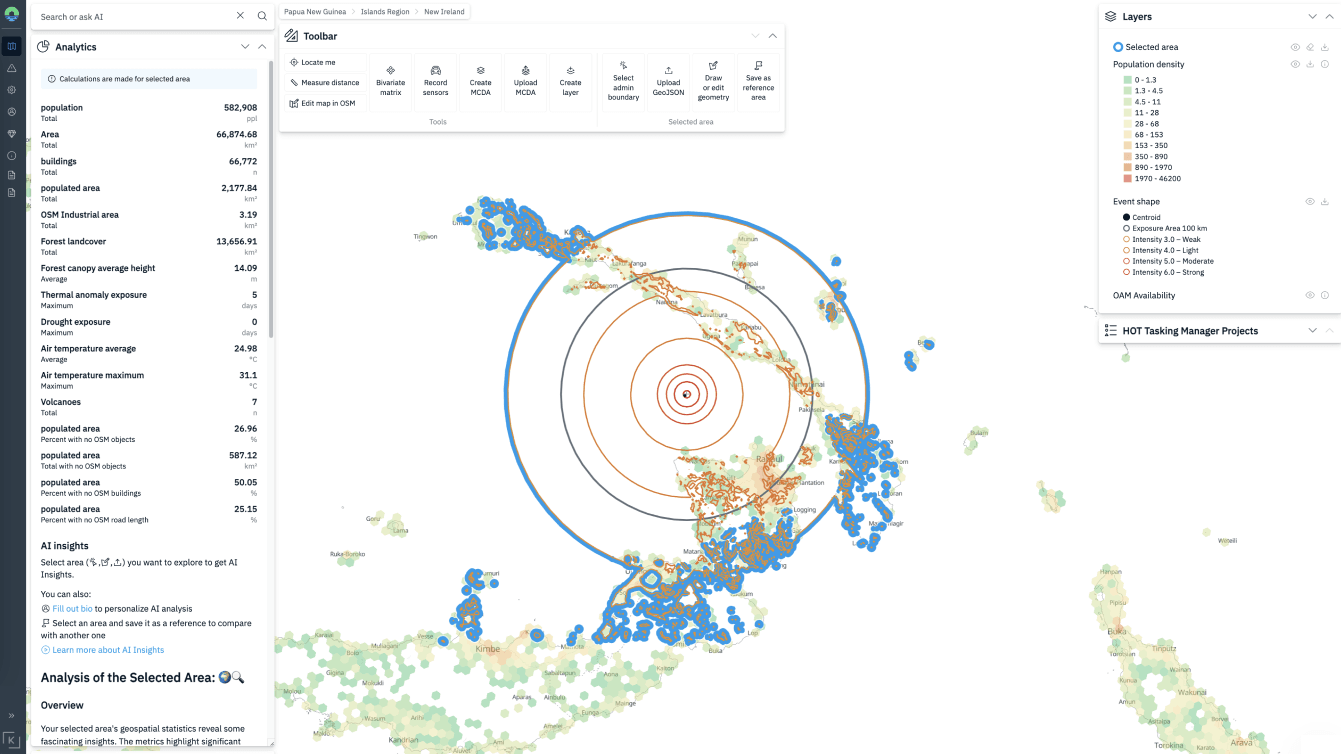Click the Search or ask AI field

(120, 16)
